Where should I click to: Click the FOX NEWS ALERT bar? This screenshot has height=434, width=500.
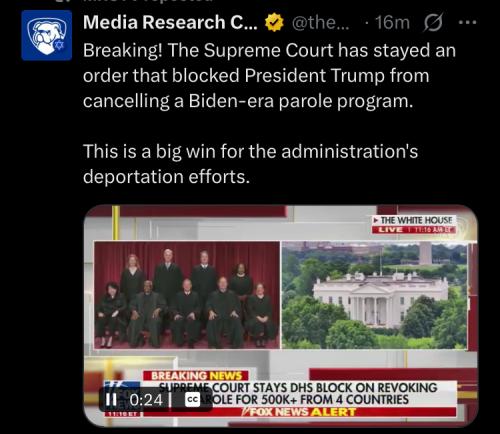point(299,412)
